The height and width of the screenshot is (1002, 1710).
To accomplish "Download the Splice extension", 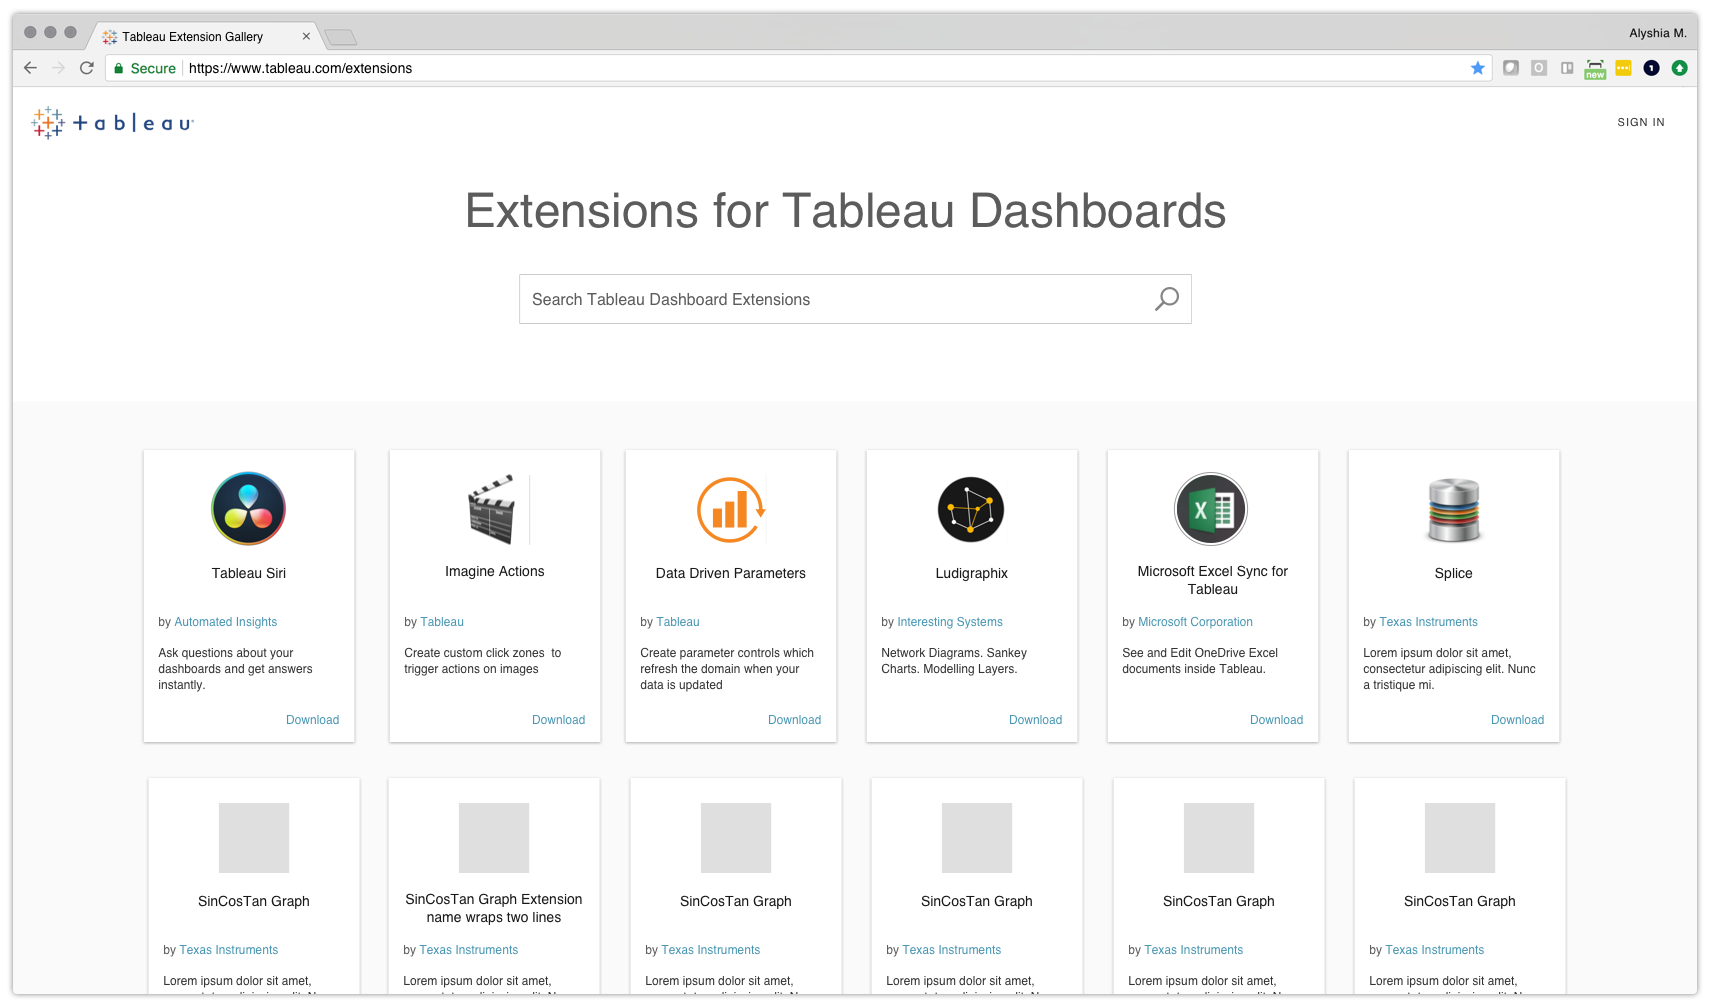I will coord(1517,720).
